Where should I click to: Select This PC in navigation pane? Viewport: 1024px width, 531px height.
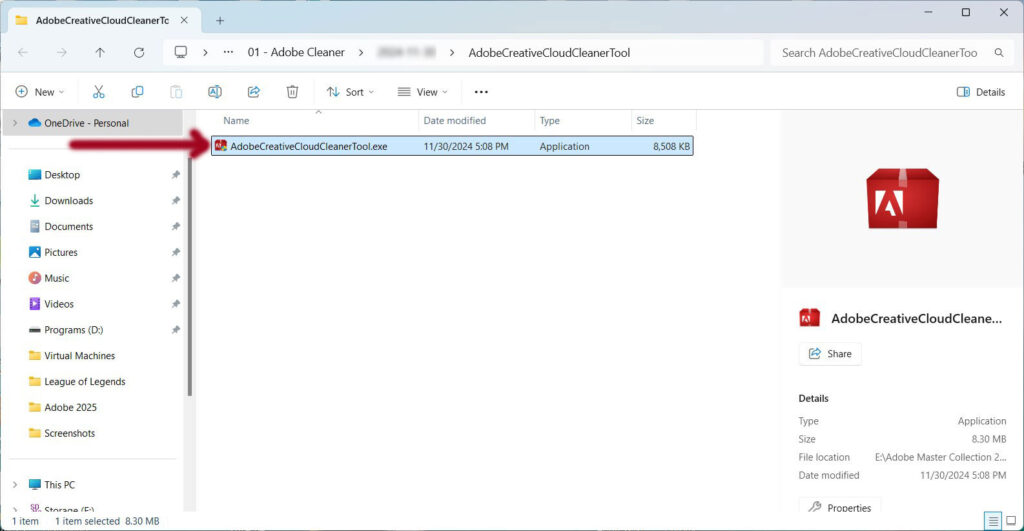tap(59, 485)
